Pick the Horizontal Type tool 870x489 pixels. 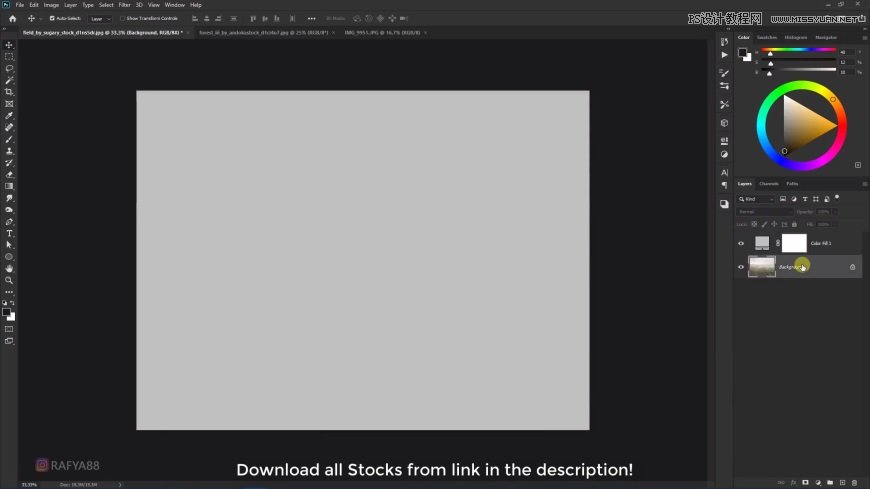9,233
